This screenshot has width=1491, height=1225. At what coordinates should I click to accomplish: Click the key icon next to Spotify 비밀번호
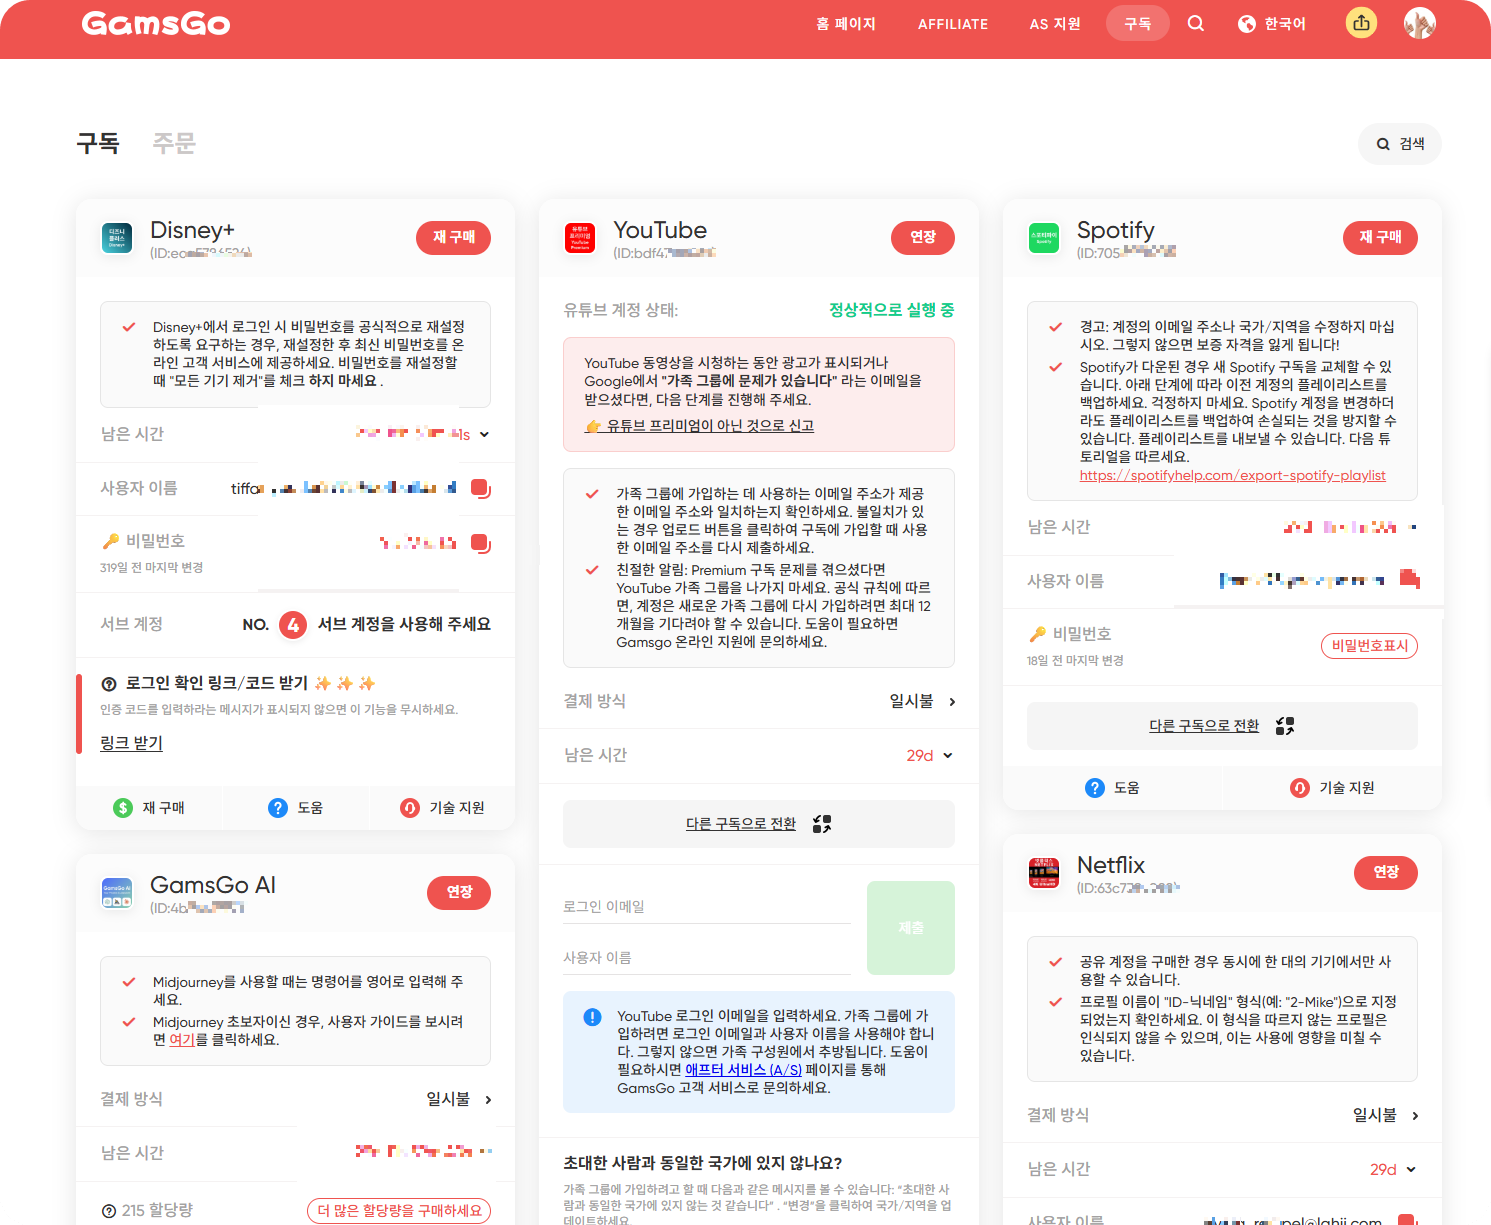1038,634
